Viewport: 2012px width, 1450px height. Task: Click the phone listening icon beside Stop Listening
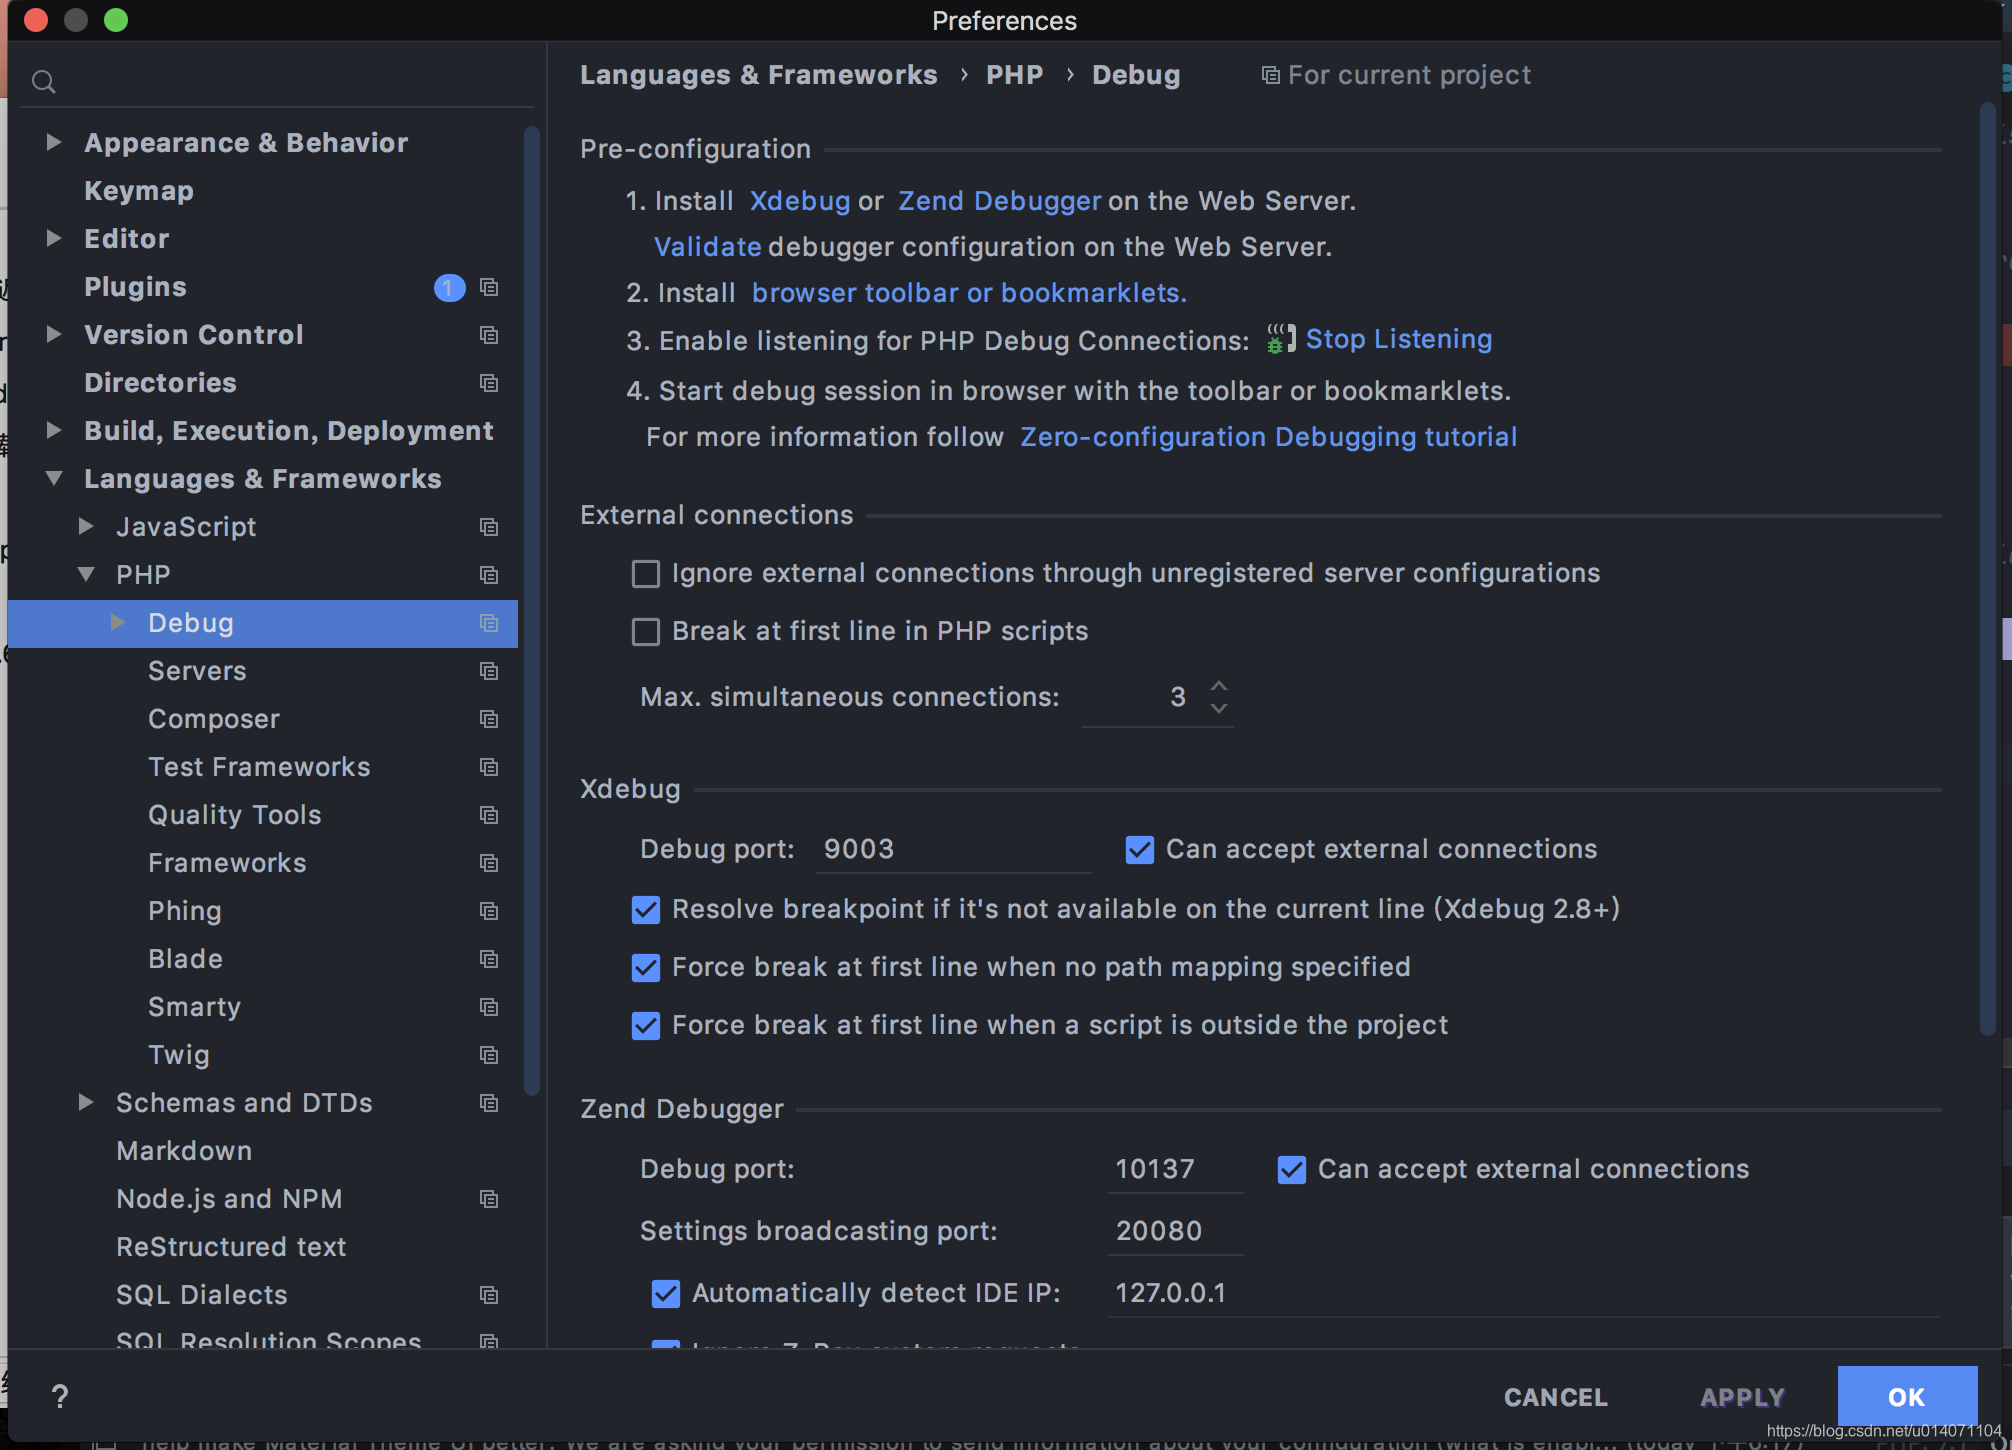coord(1280,339)
